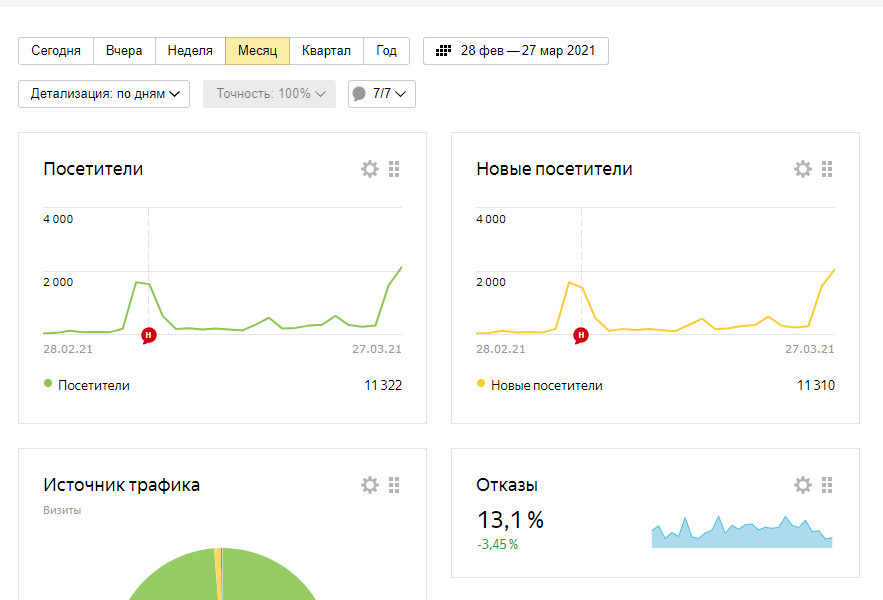Open Детализация: по дням dropdown

coord(104,94)
